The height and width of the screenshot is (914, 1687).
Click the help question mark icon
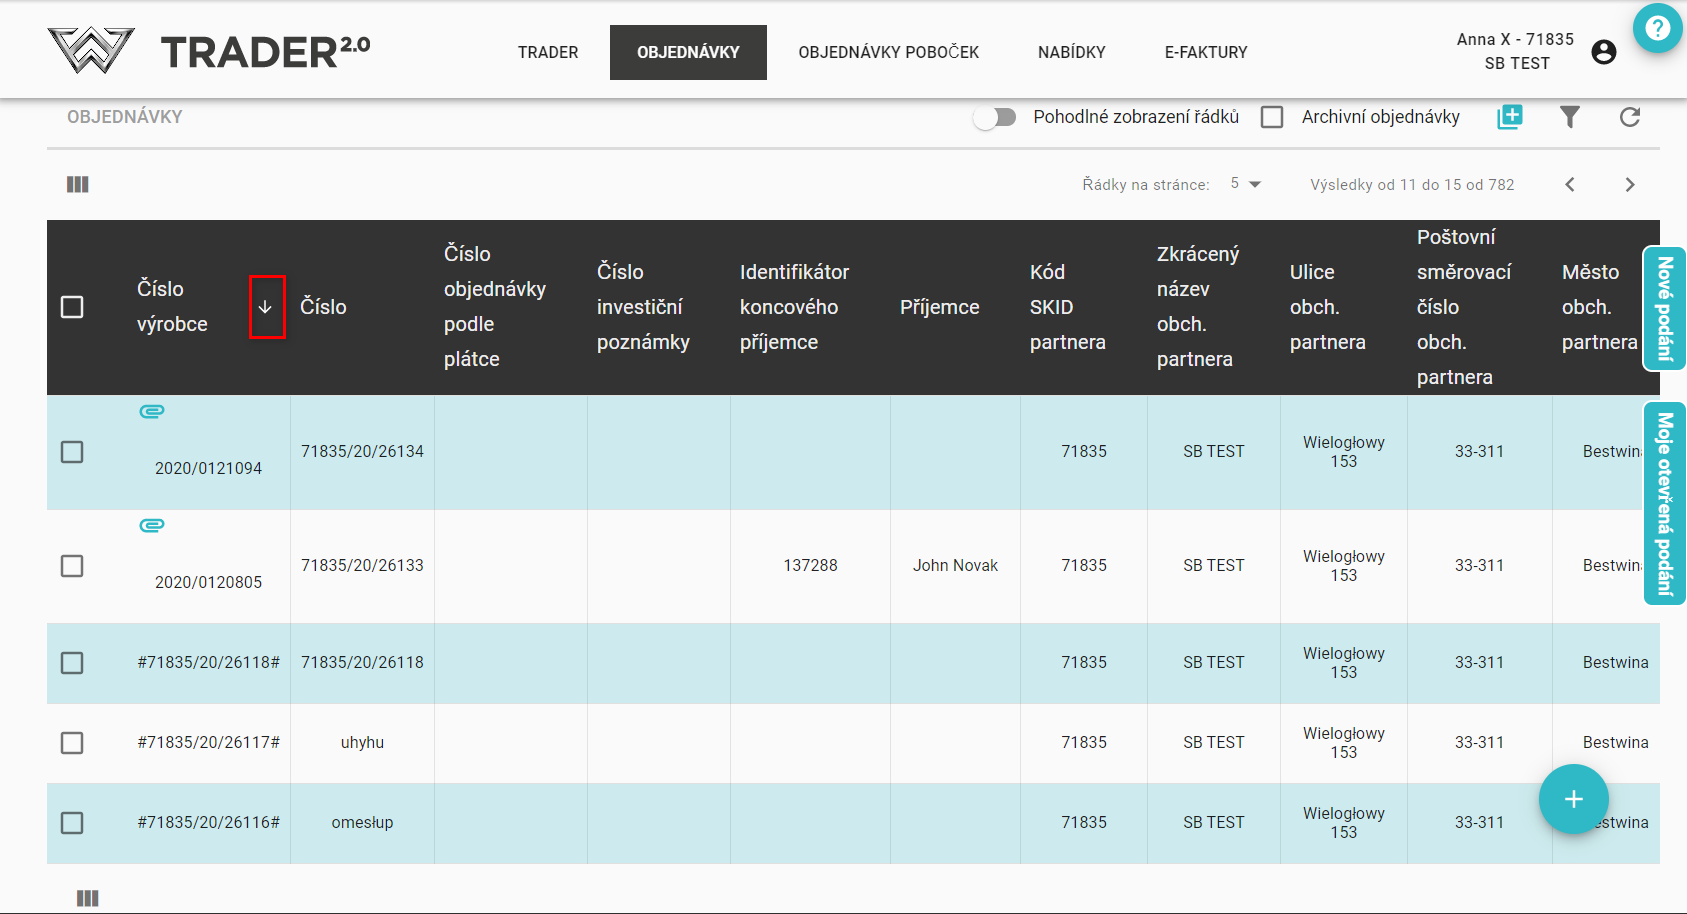1657,28
